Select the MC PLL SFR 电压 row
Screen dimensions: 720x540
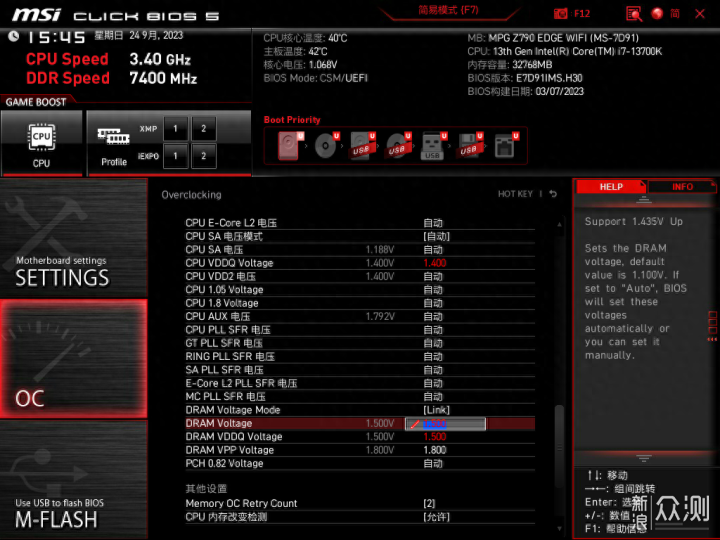(360, 397)
